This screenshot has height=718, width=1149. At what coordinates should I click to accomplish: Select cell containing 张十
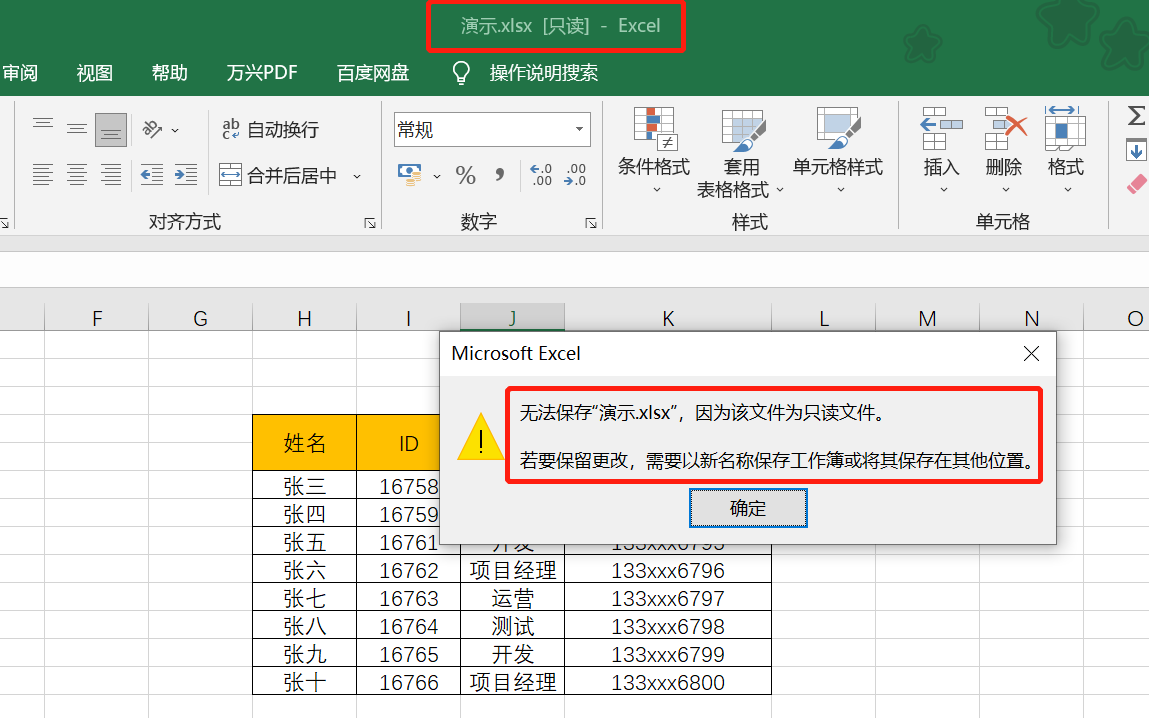point(305,682)
